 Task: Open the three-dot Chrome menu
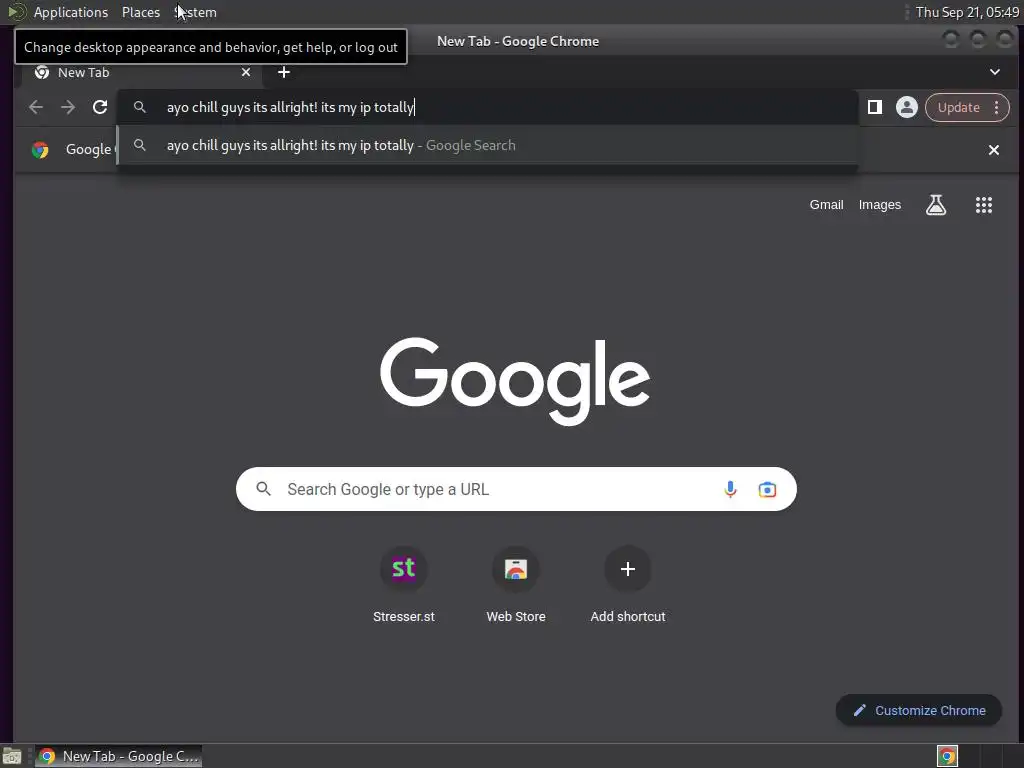[997, 107]
